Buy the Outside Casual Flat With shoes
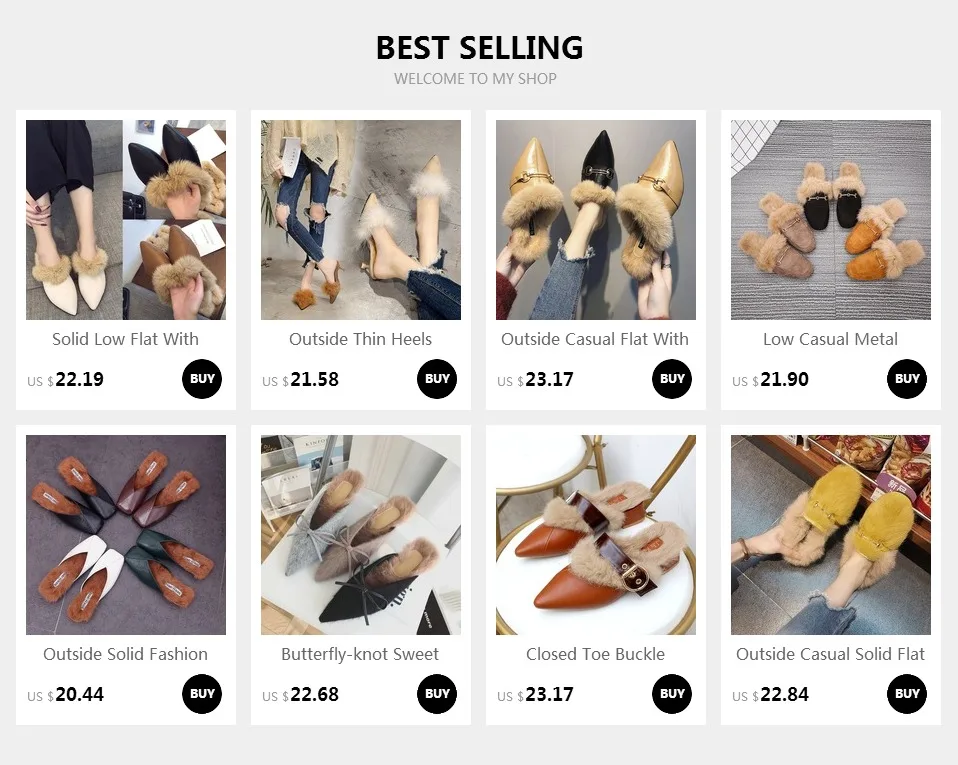The width and height of the screenshot is (958, 765). 672,379
